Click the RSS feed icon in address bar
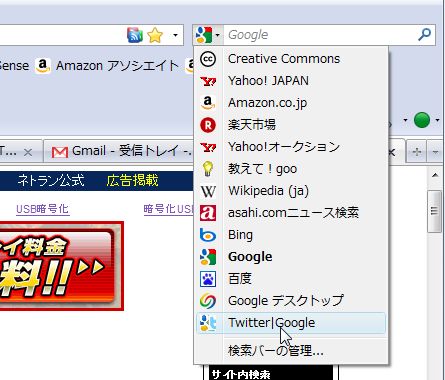The image size is (445, 380). (x=135, y=35)
